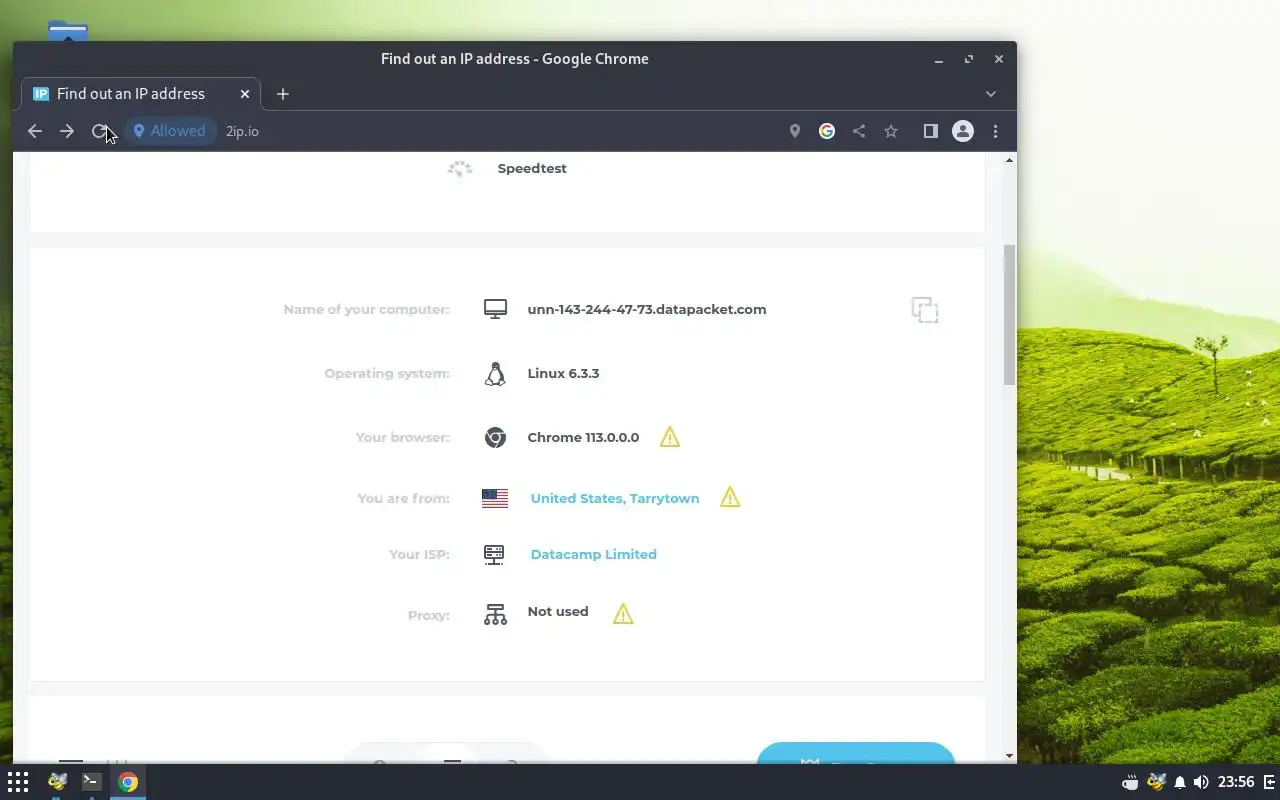1280x800 pixels.
Task: Expand the tab search dropdown arrow
Action: coord(991,94)
